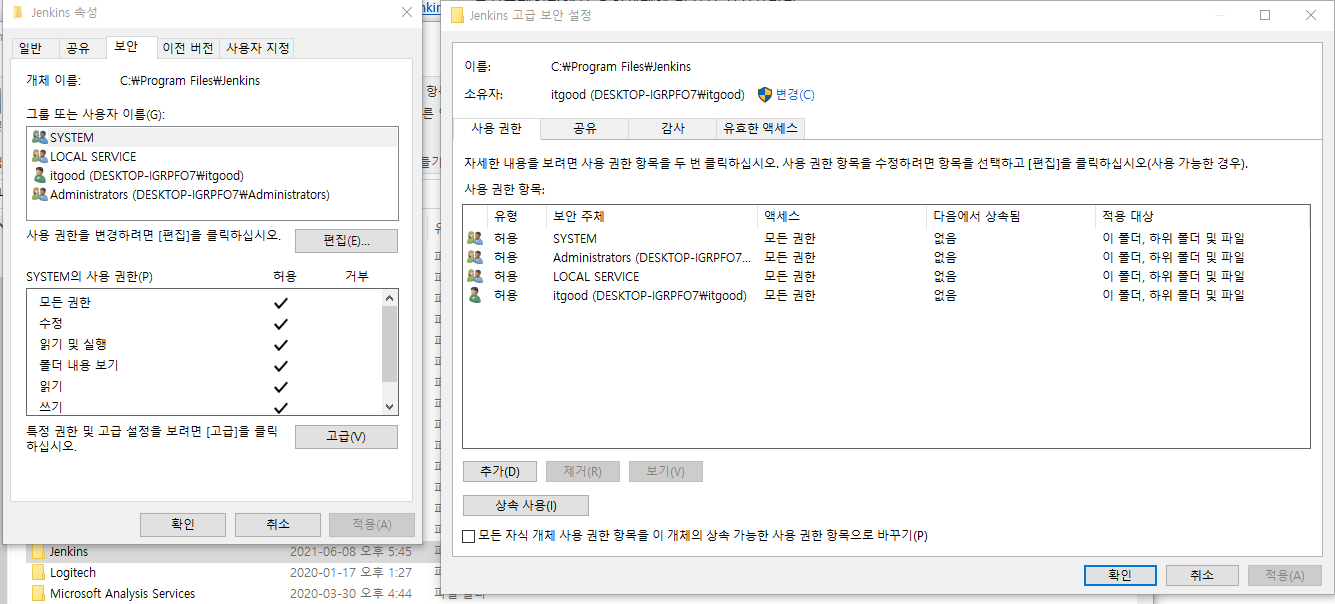Image resolution: width=1335 pixels, height=604 pixels.
Task: Click LOCAL SERVICE group icon in properties list
Action: click(40, 156)
